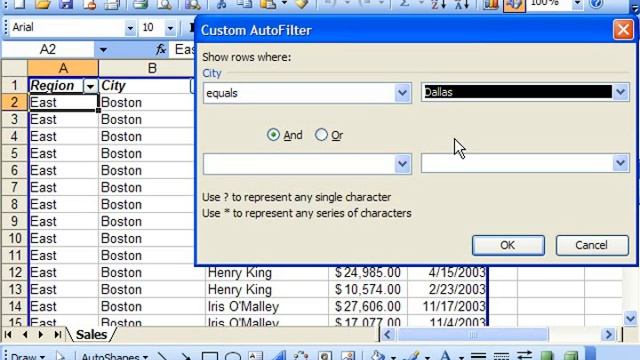Click the Name Box showing A2
This screenshot has height=360, width=640.
pyautogui.click(x=48, y=50)
